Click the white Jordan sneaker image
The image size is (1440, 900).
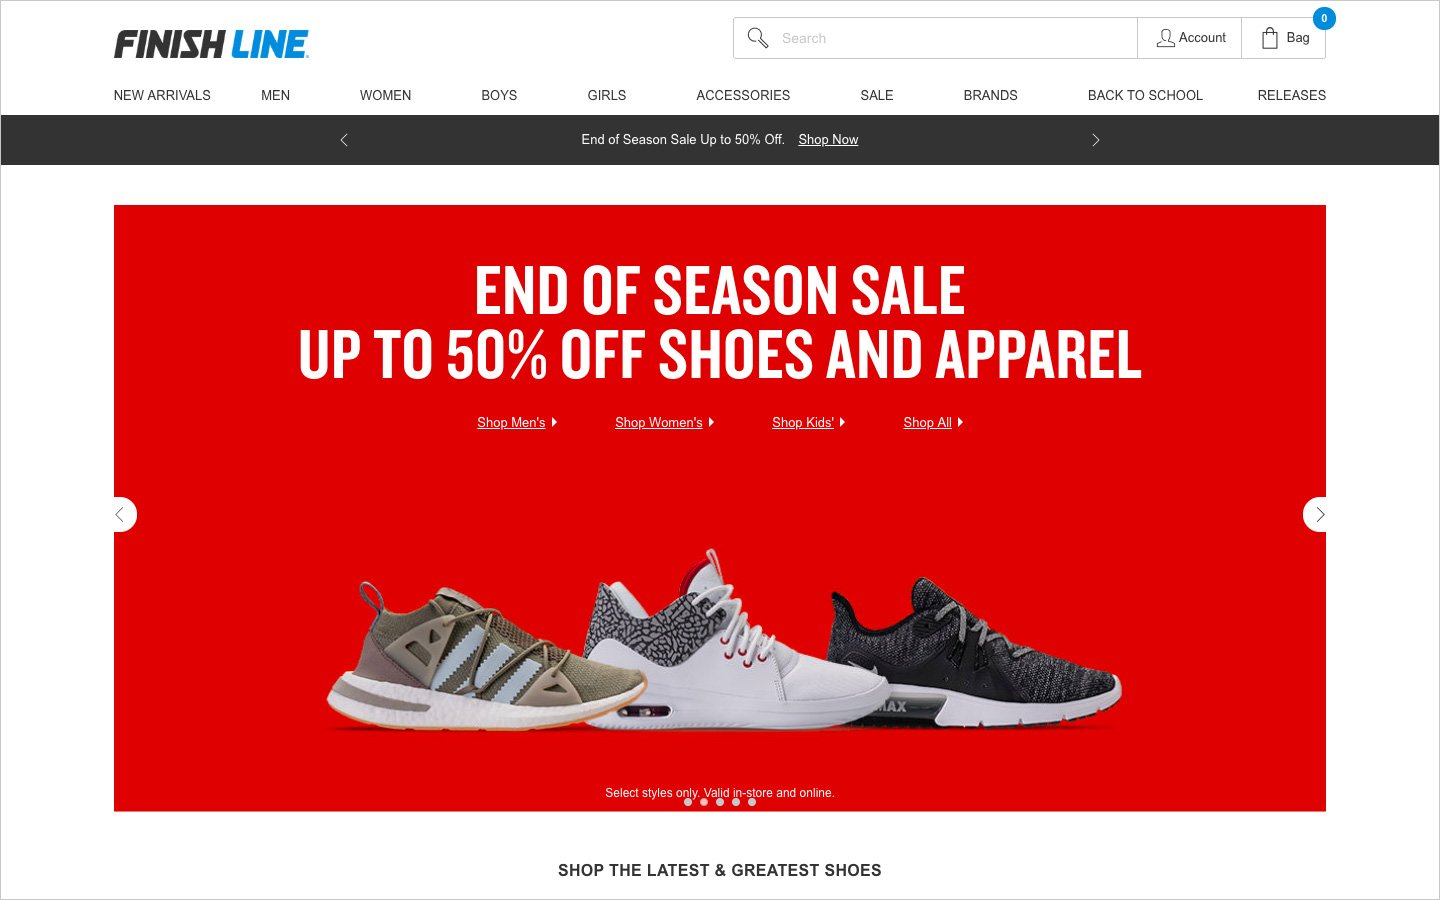[x=735, y=640]
